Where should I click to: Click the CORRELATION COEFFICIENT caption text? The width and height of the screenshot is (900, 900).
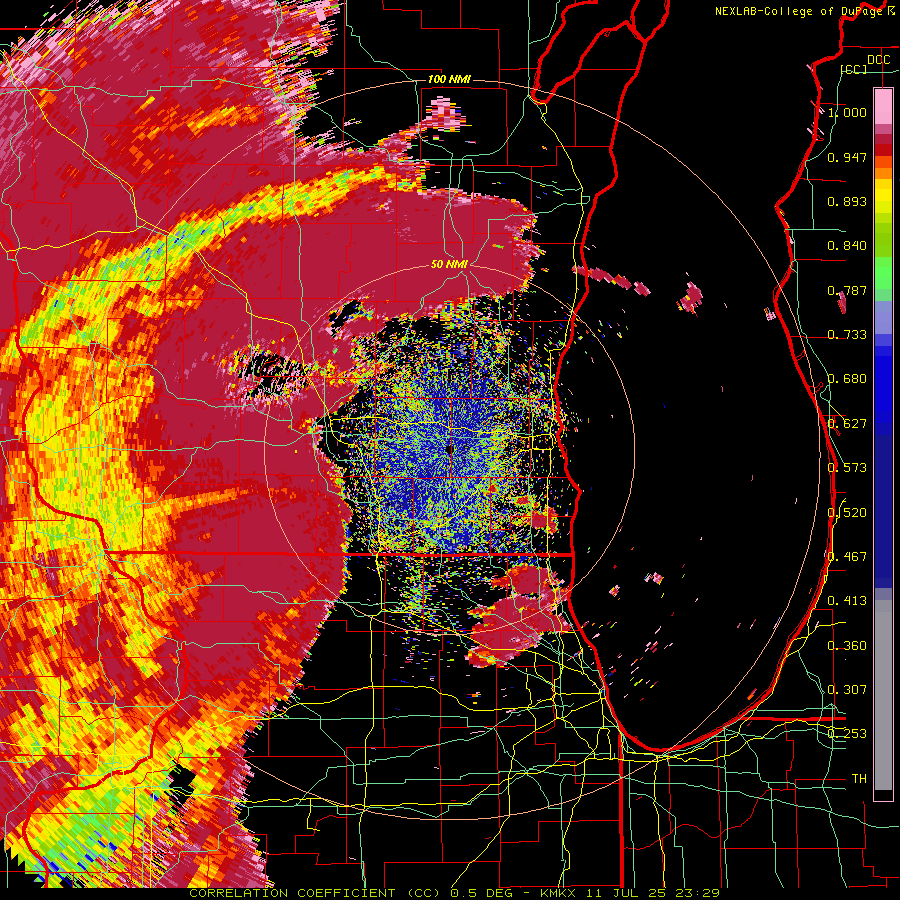(292, 893)
